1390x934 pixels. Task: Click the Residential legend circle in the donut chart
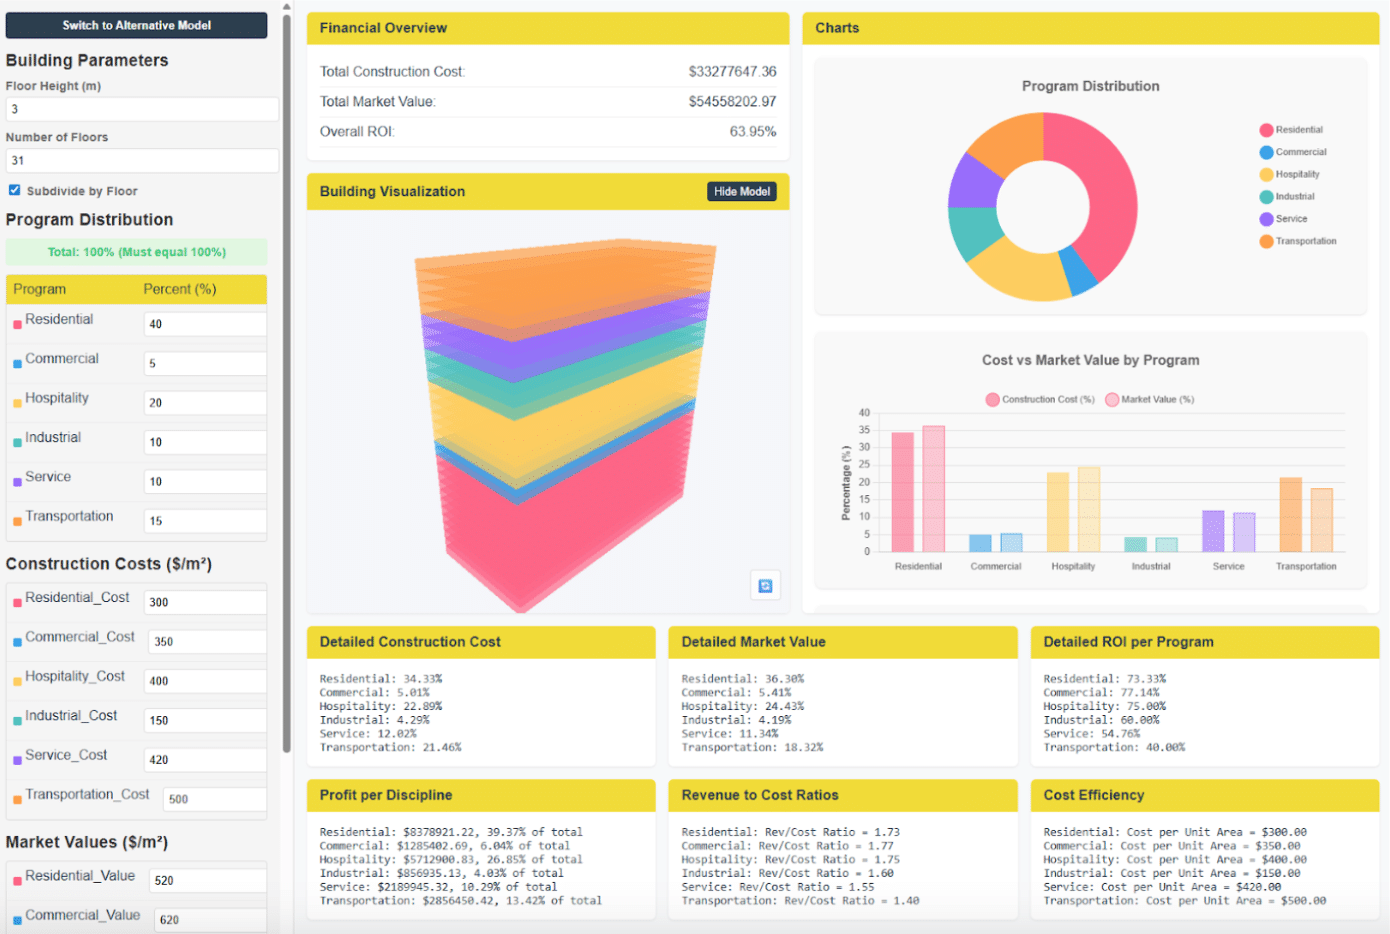point(1266,130)
